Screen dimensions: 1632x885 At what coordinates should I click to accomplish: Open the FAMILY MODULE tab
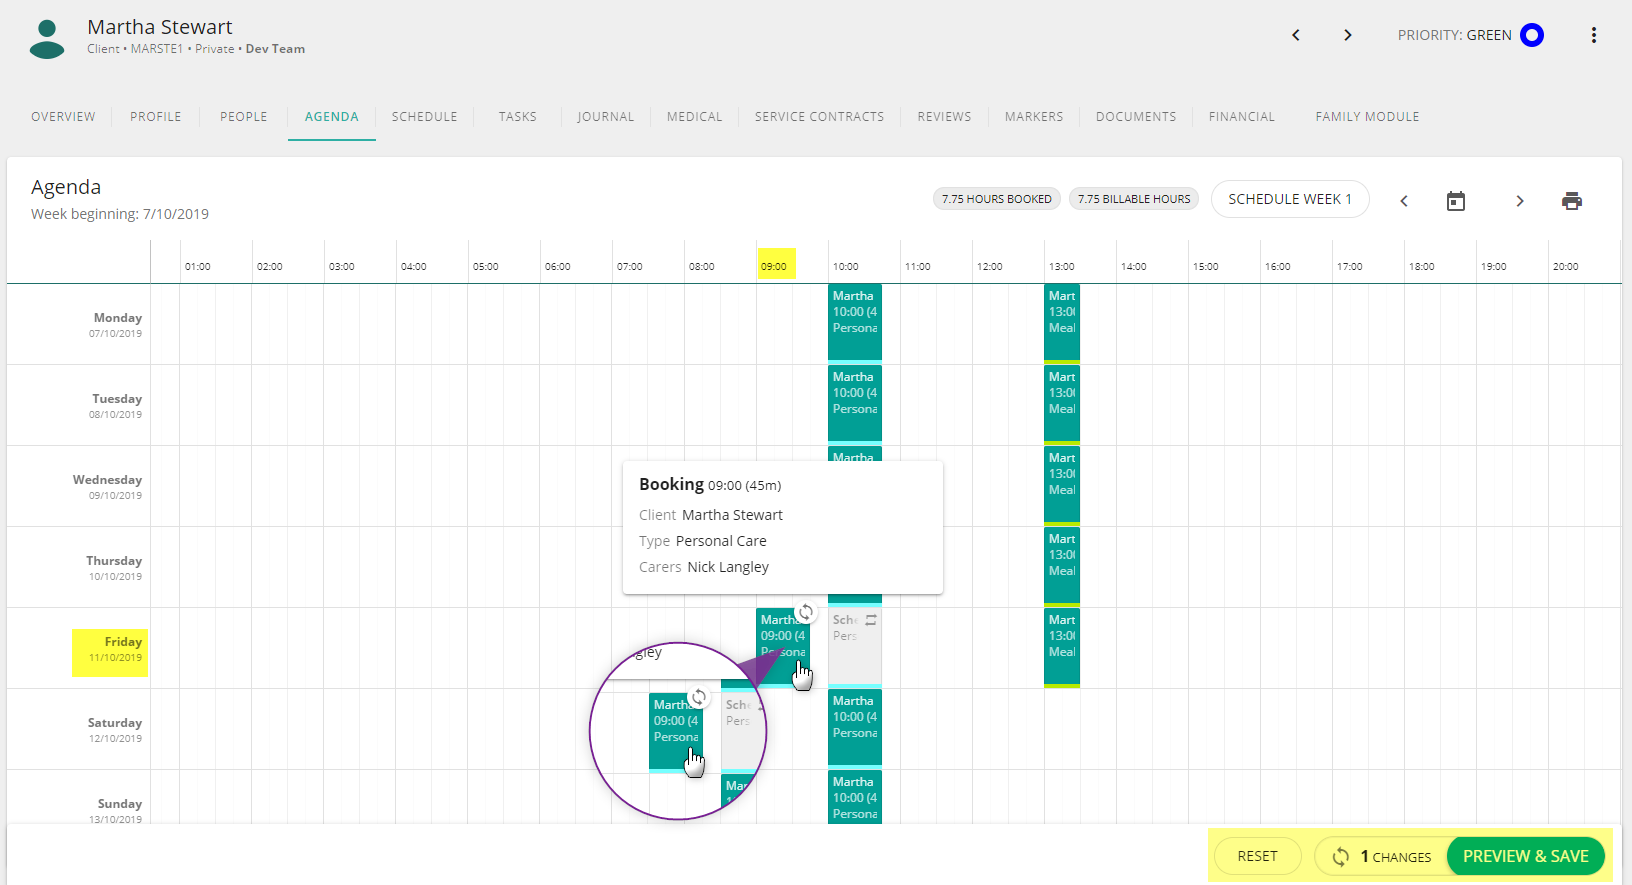click(x=1368, y=117)
